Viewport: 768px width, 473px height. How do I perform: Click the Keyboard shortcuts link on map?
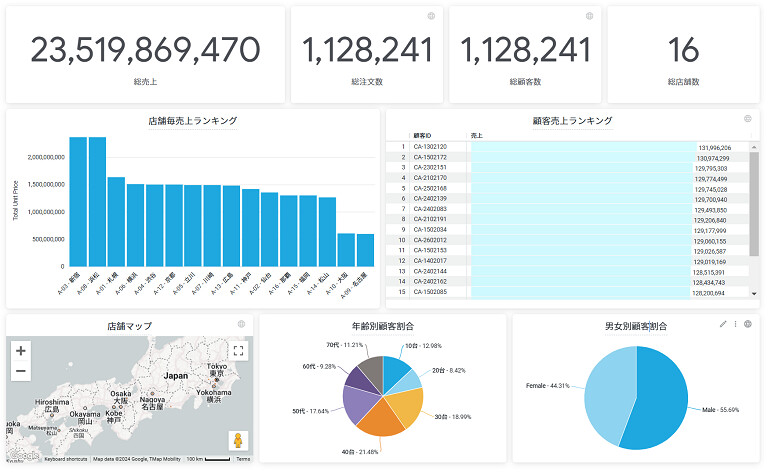click(x=66, y=459)
